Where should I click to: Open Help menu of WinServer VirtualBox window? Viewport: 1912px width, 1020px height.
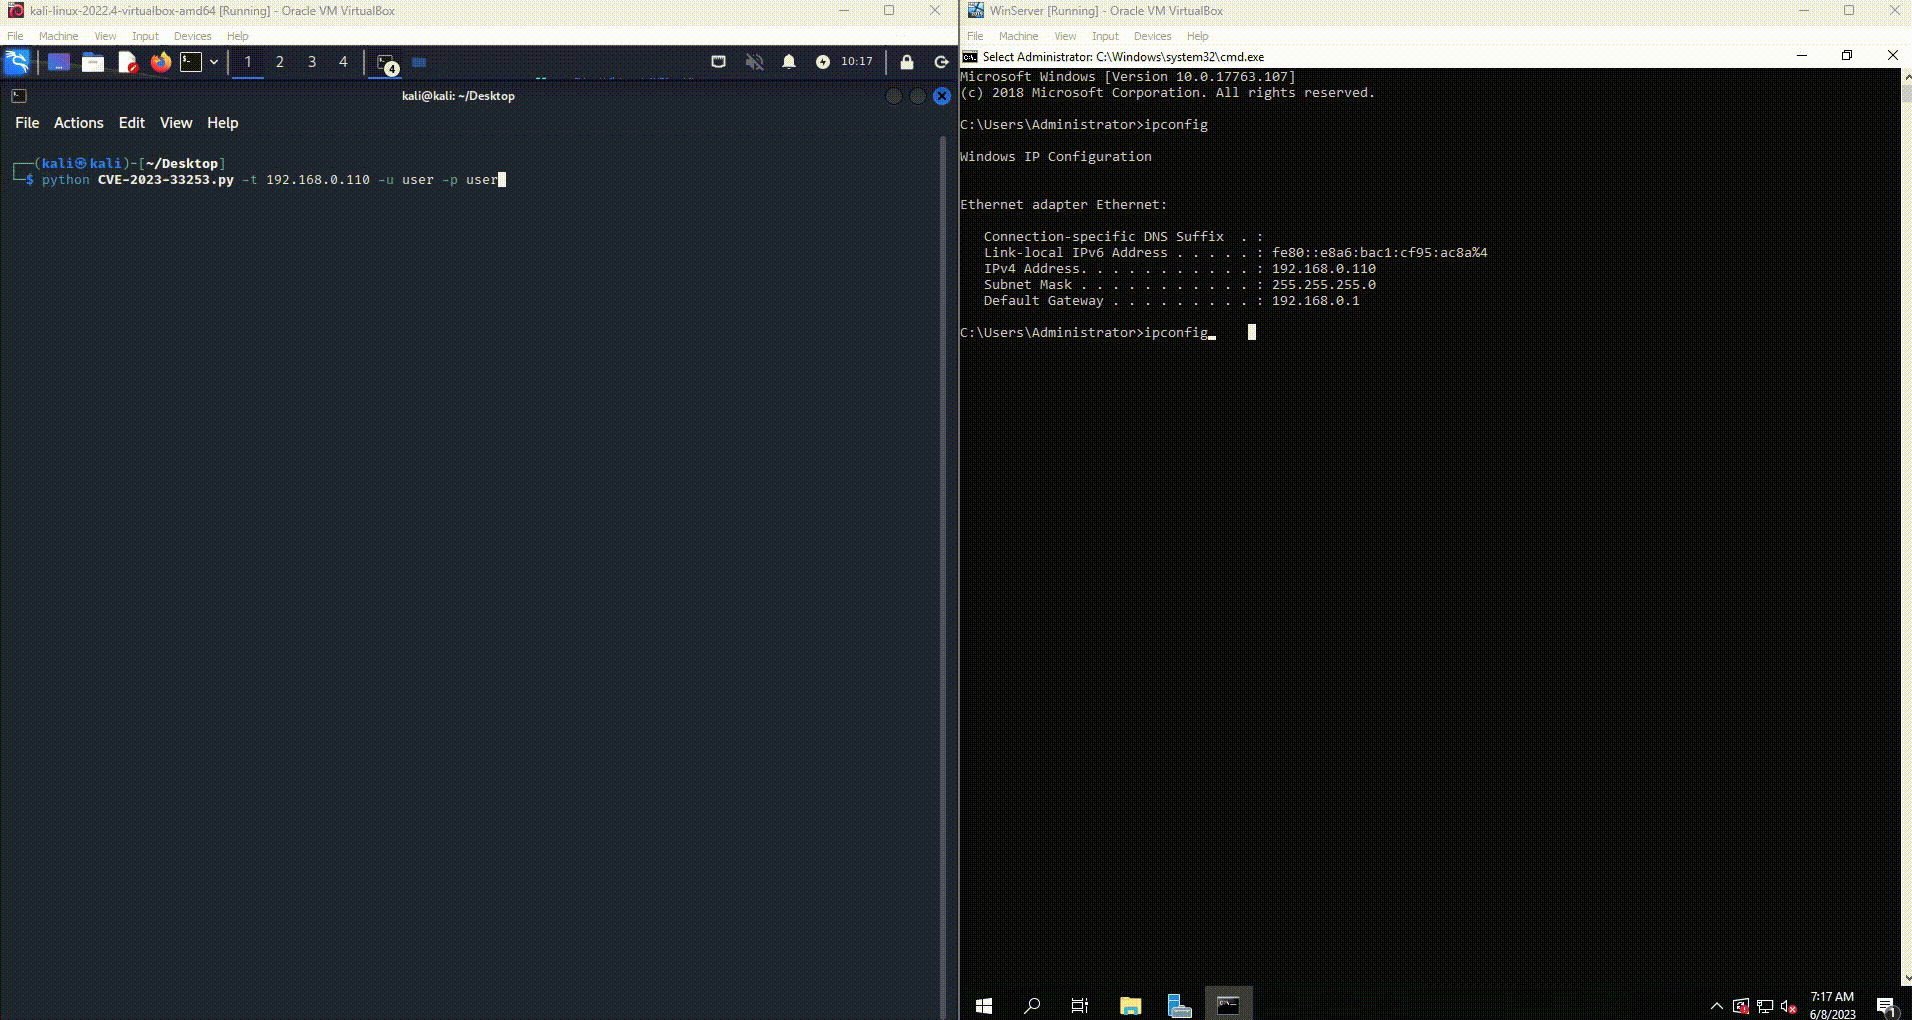[1197, 36]
